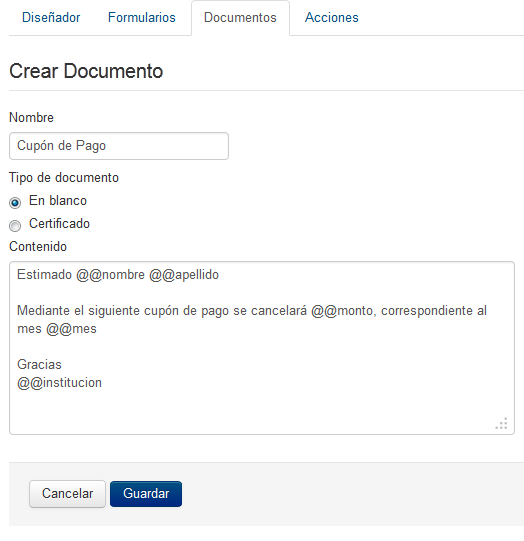Click the Certificado option label text

59,224
